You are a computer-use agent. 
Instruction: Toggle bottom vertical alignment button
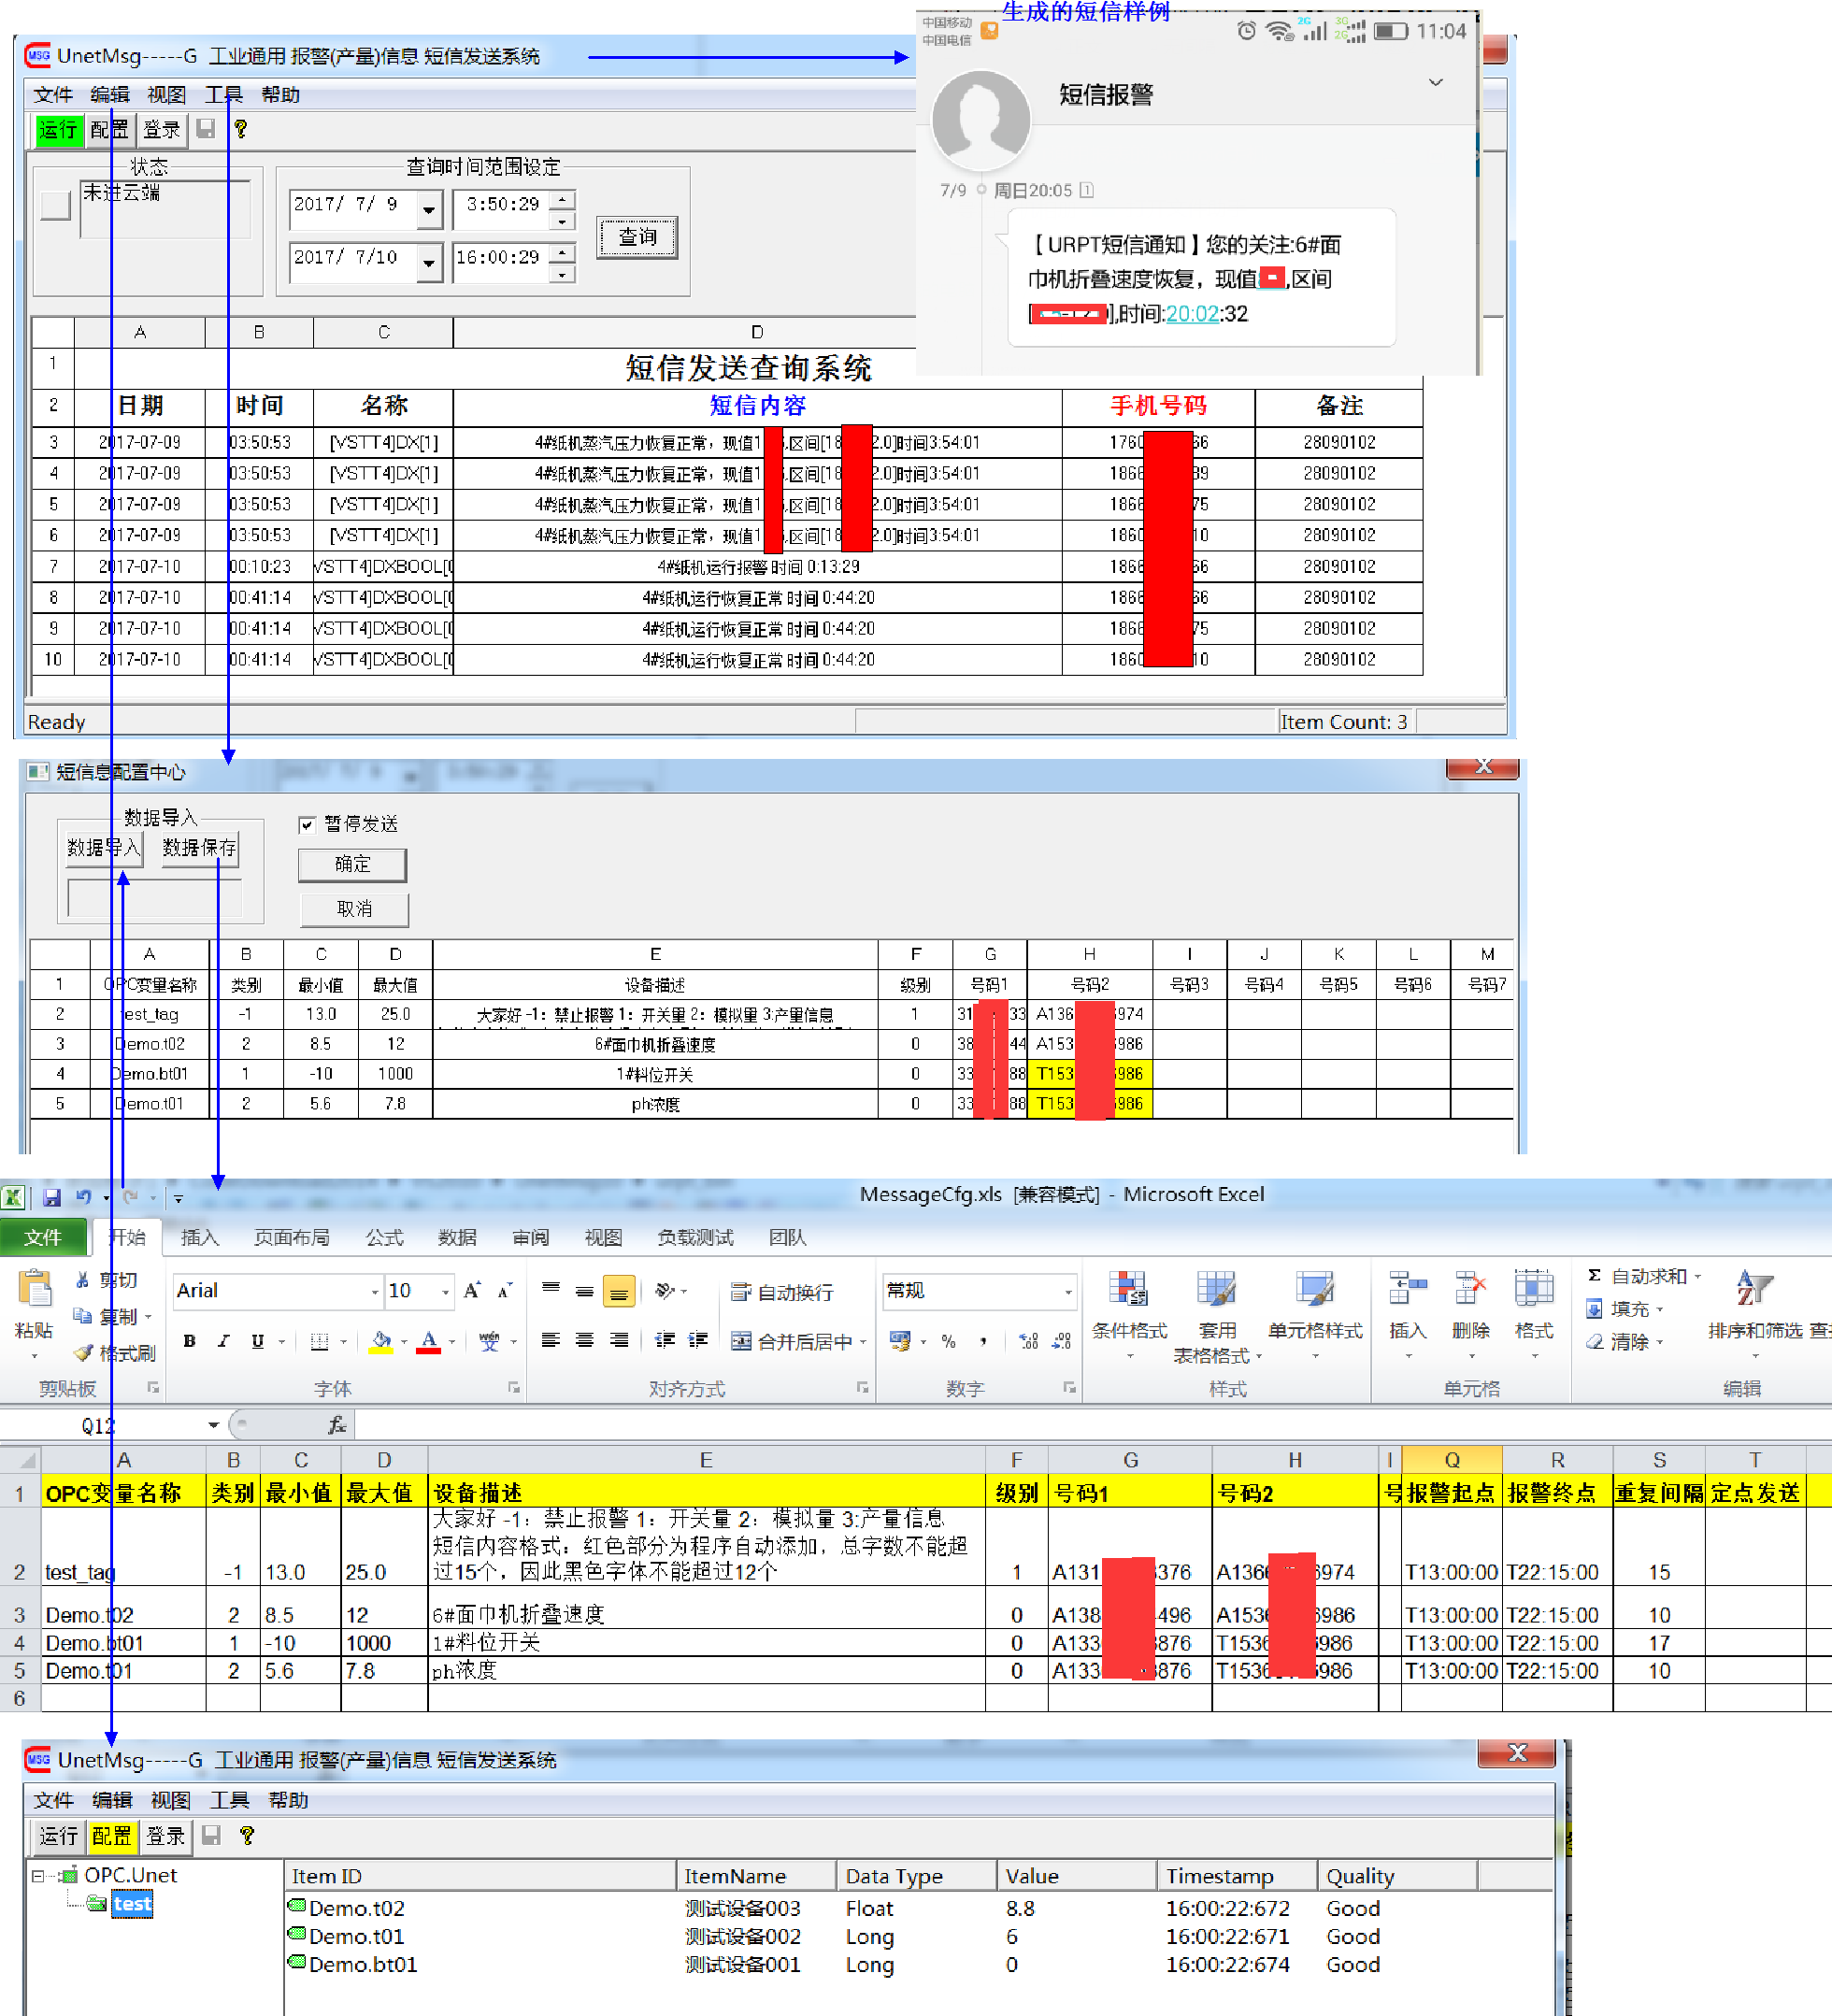[x=619, y=1293]
